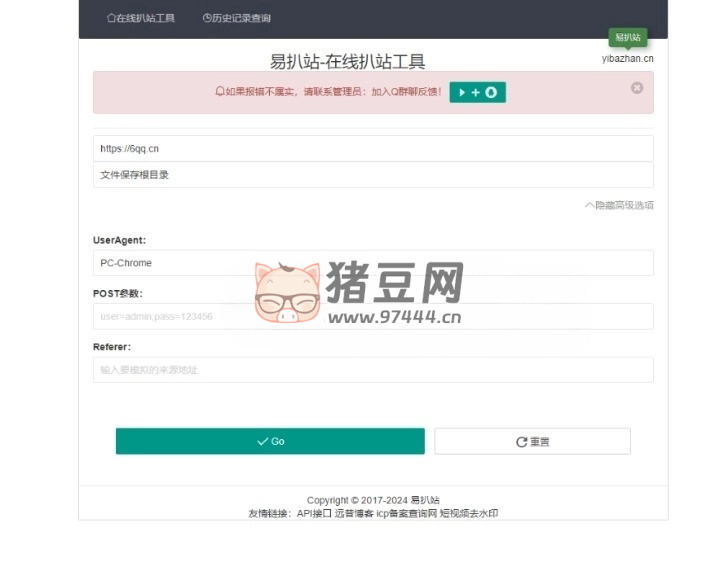Click the URL field containing https://6qq.cn

(x=373, y=148)
